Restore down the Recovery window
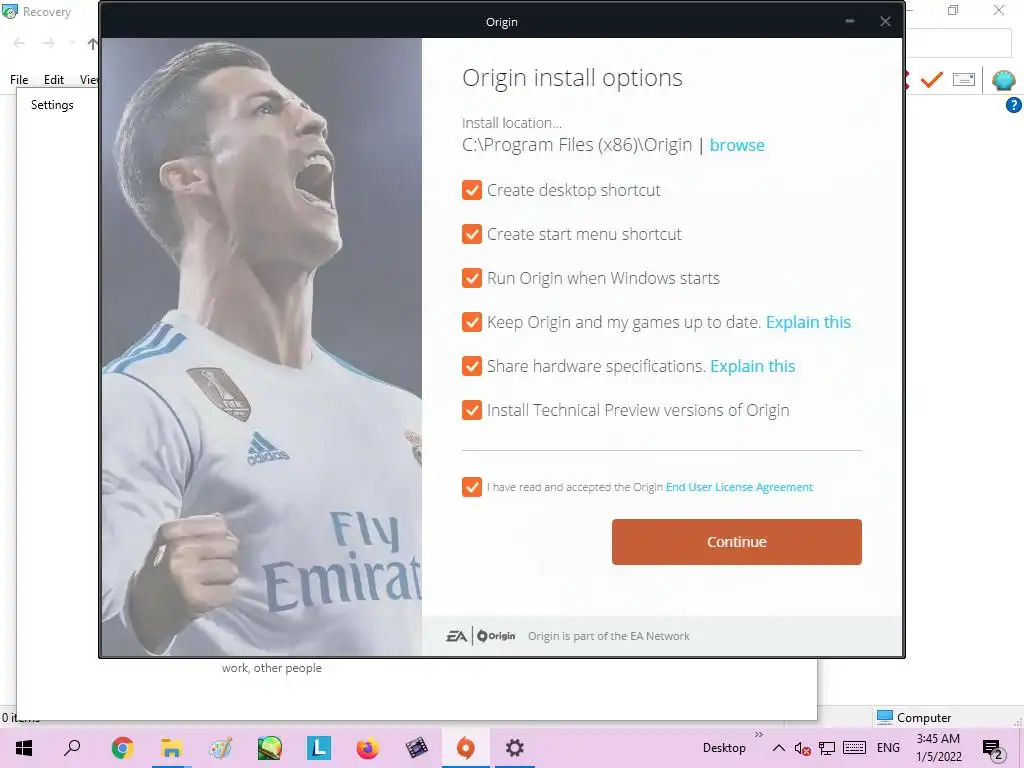1024x768 pixels. pyautogui.click(x=953, y=10)
